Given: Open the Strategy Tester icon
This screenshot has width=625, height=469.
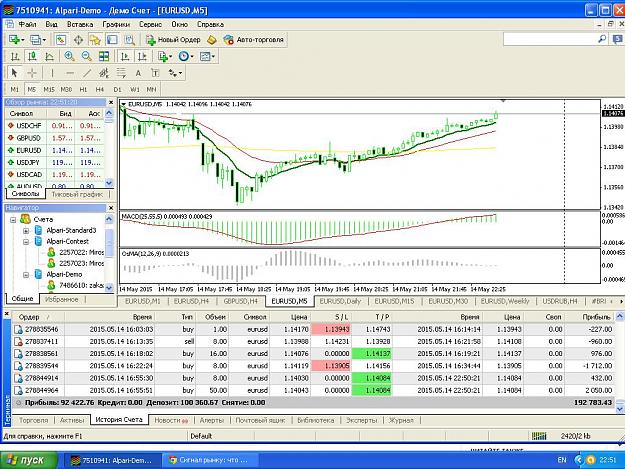Looking at the screenshot, I should coord(130,39).
